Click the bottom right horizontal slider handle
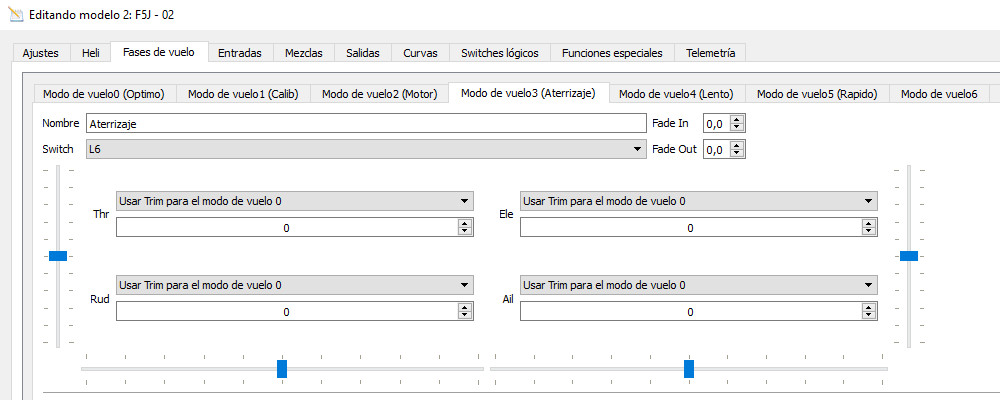1000x400 pixels. click(x=689, y=369)
